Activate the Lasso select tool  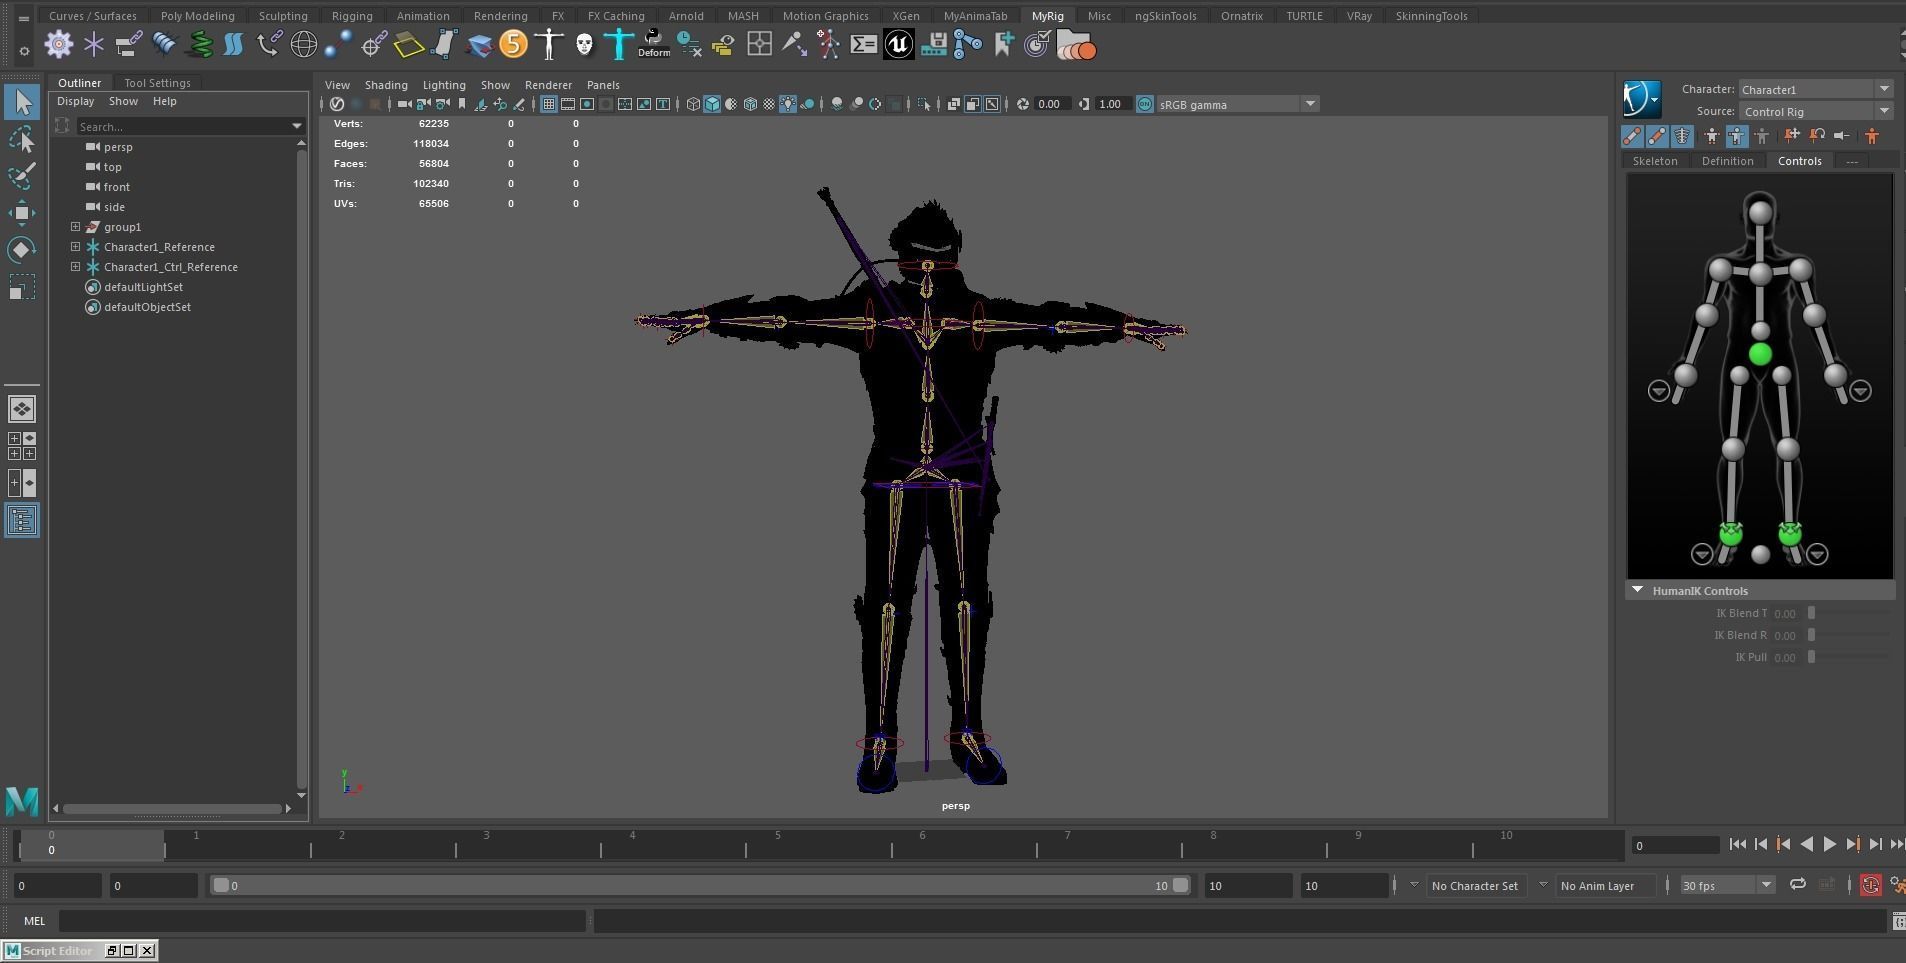click(x=22, y=139)
